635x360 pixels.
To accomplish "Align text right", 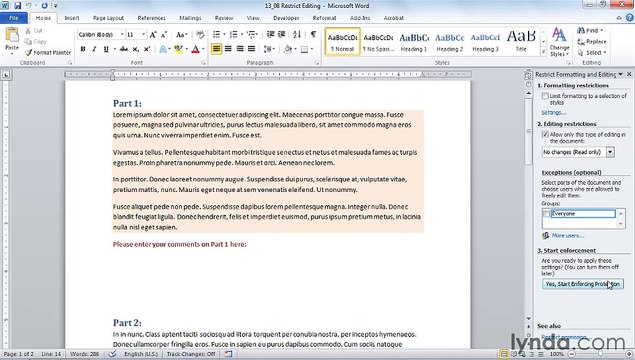I will (x=240, y=49).
